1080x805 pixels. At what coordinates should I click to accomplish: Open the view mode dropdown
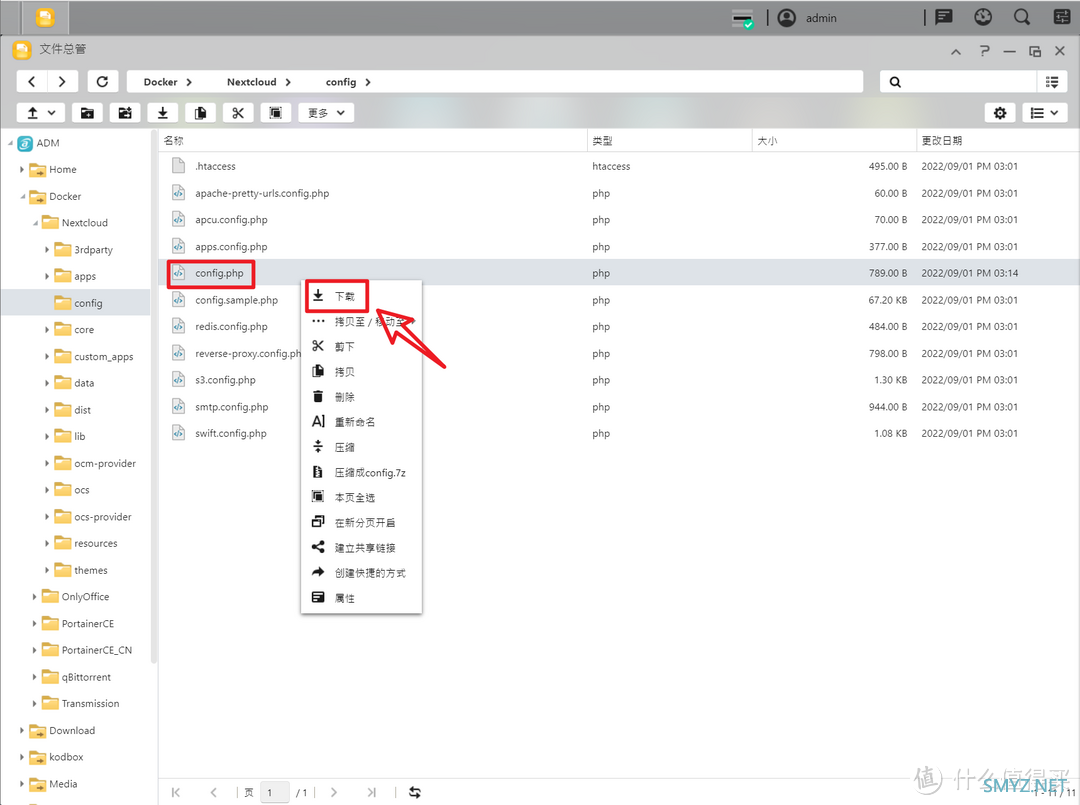[1044, 113]
